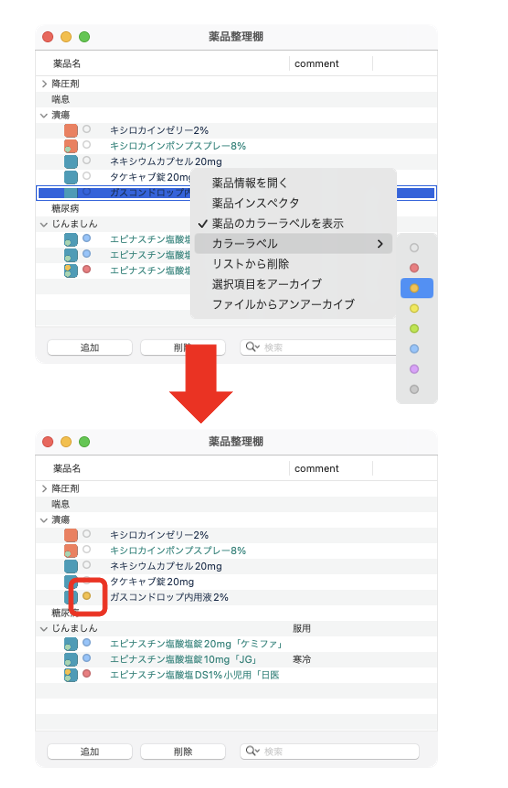Click キシロカインポンプスプレー8% drug icon in upper window
Viewport: 508px width, 788px height.
point(71,146)
